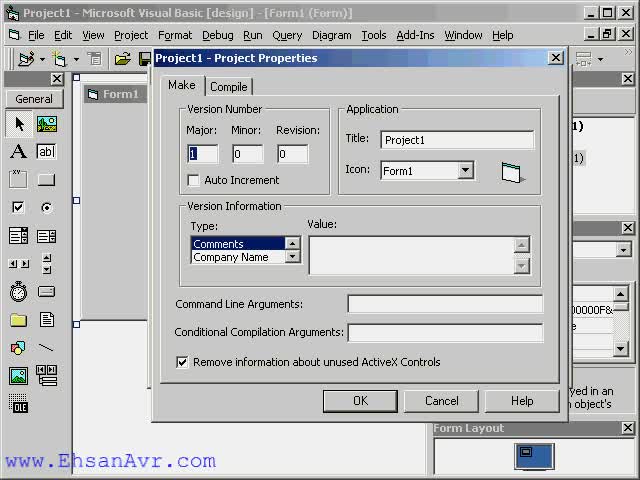The image size is (640, 480).
Task: Confirm project properties with OK
Action: pos(360,401)
